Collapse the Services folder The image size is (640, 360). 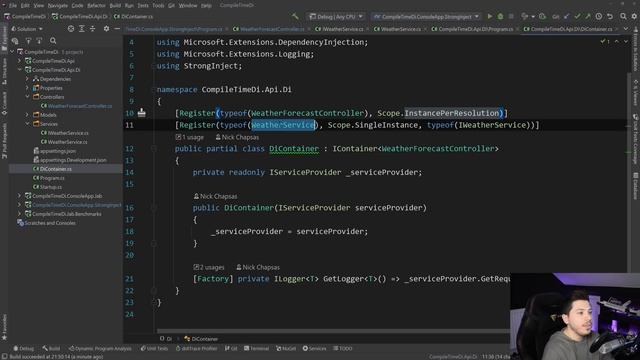(27, 124)
